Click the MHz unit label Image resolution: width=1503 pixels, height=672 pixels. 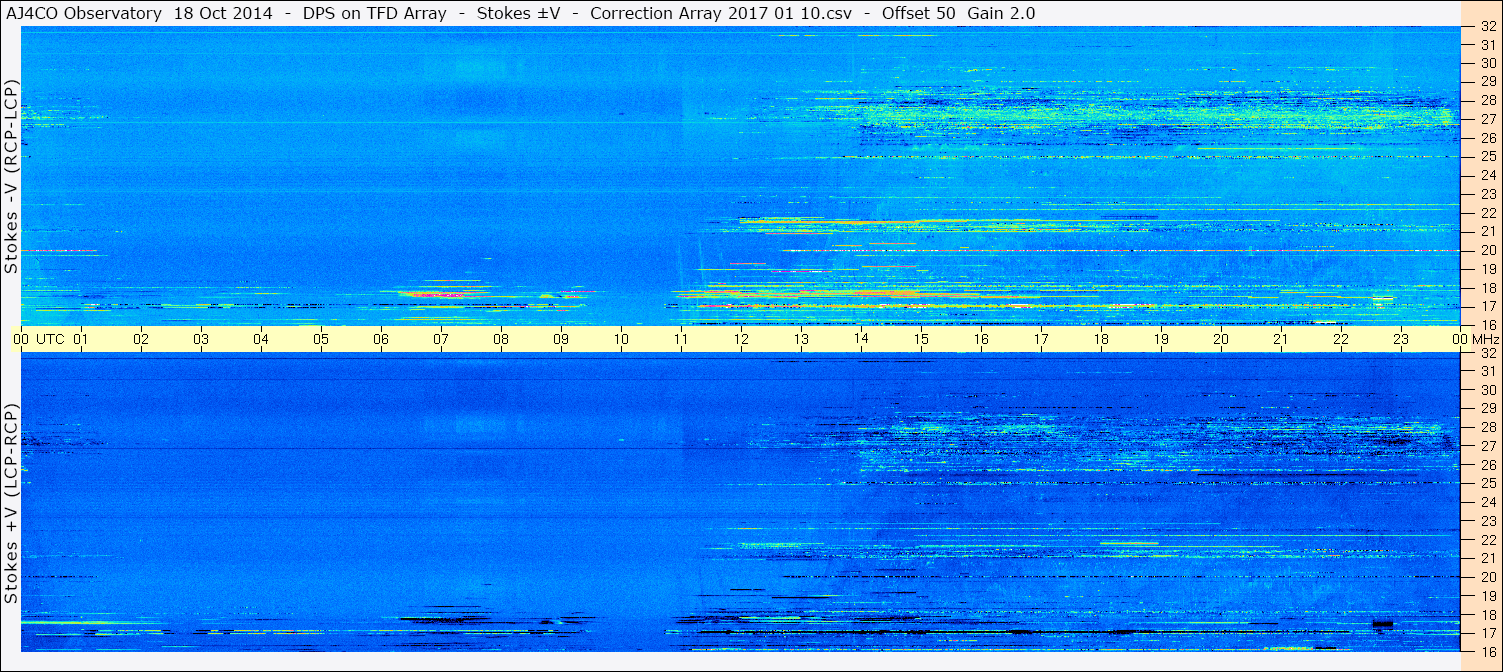[x=1483, y=340]
